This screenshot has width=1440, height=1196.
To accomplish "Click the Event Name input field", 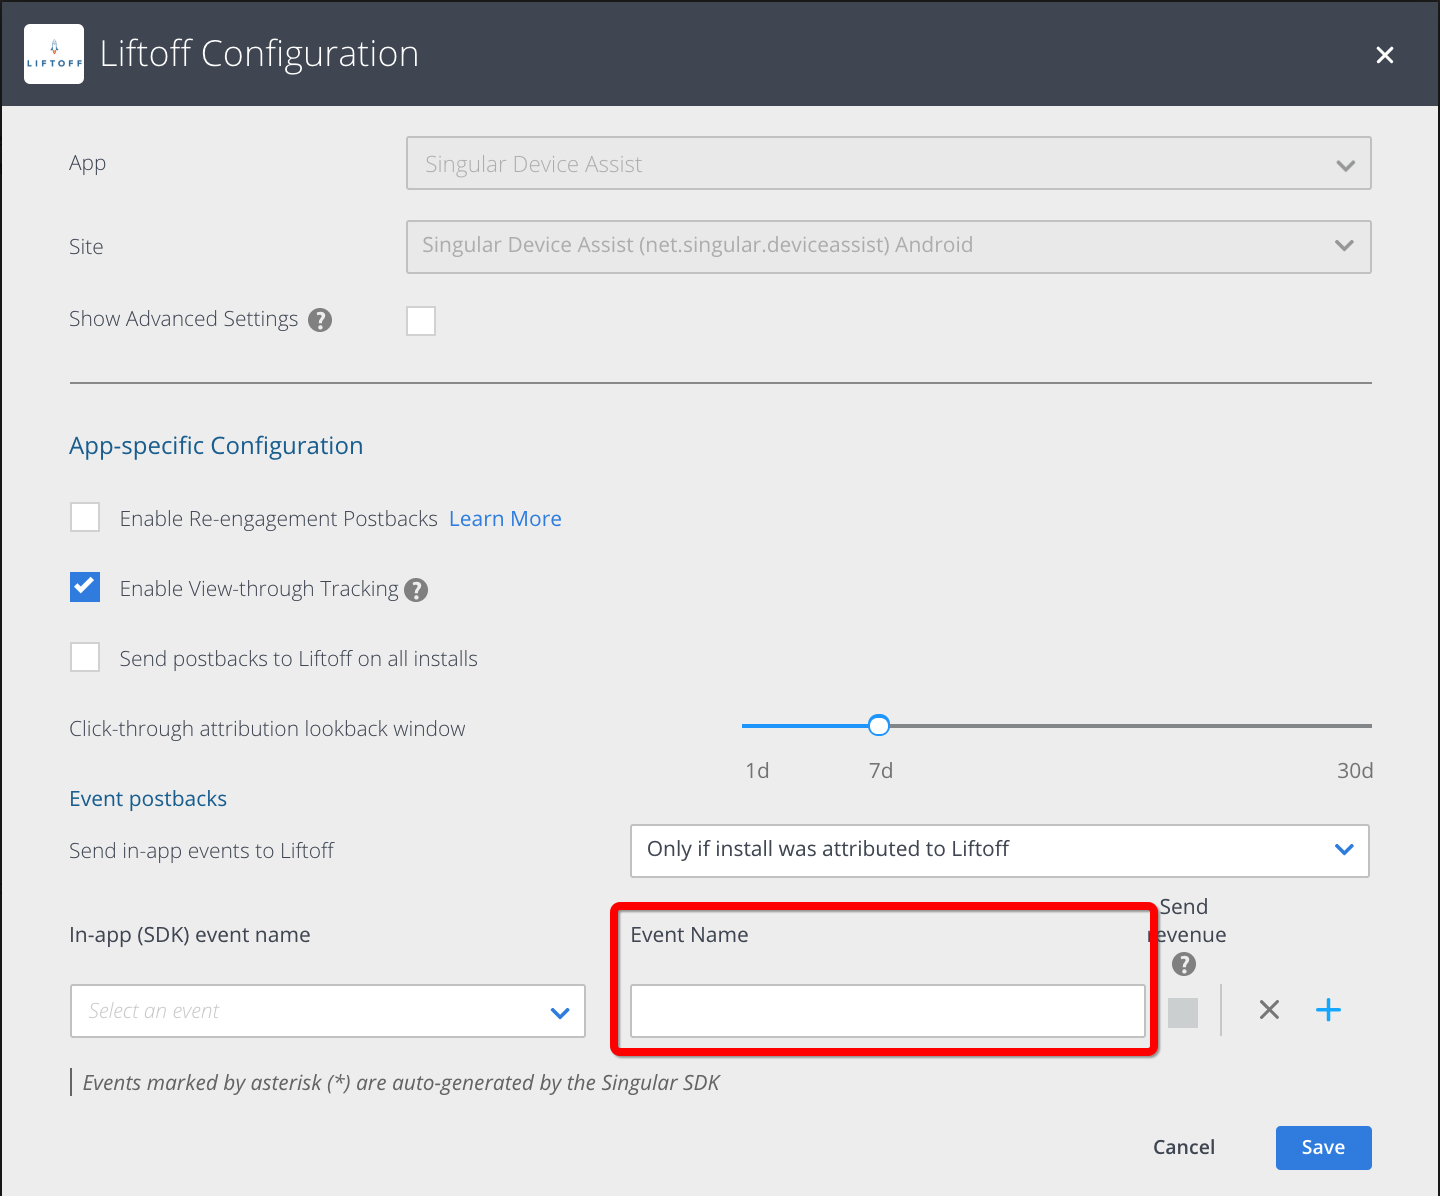I will (x=888, y=1011).
